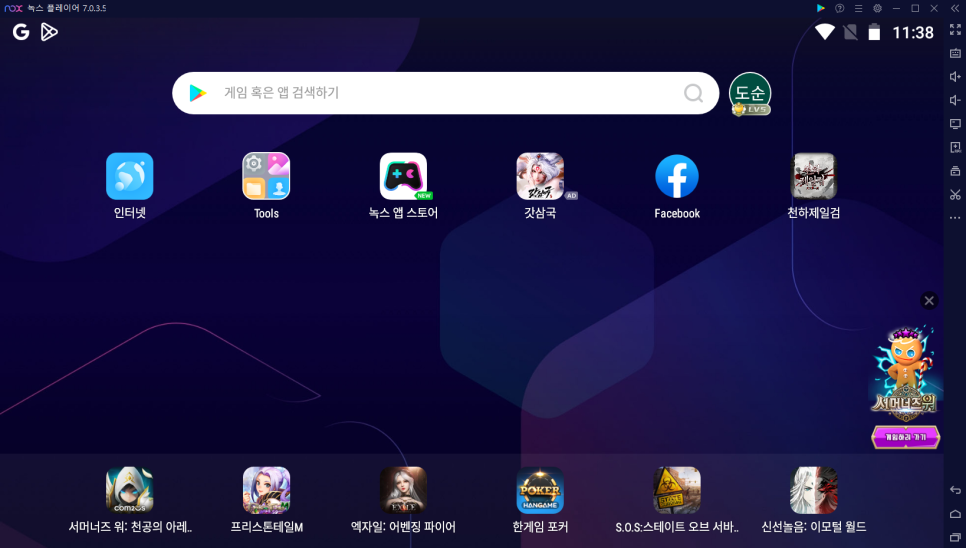
Task: Click the no-SIM status icon
Action: point(850,32)
